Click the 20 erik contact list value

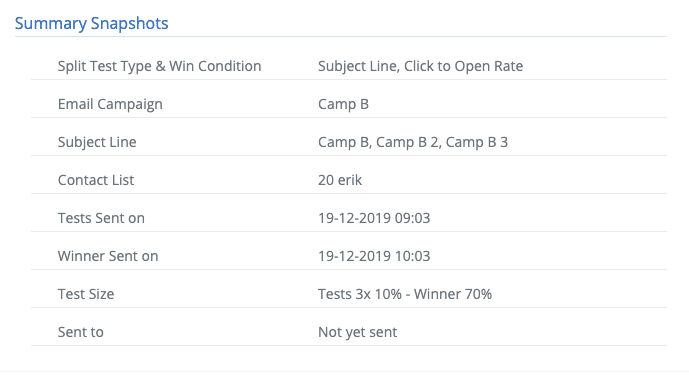[x=340, y=180]
